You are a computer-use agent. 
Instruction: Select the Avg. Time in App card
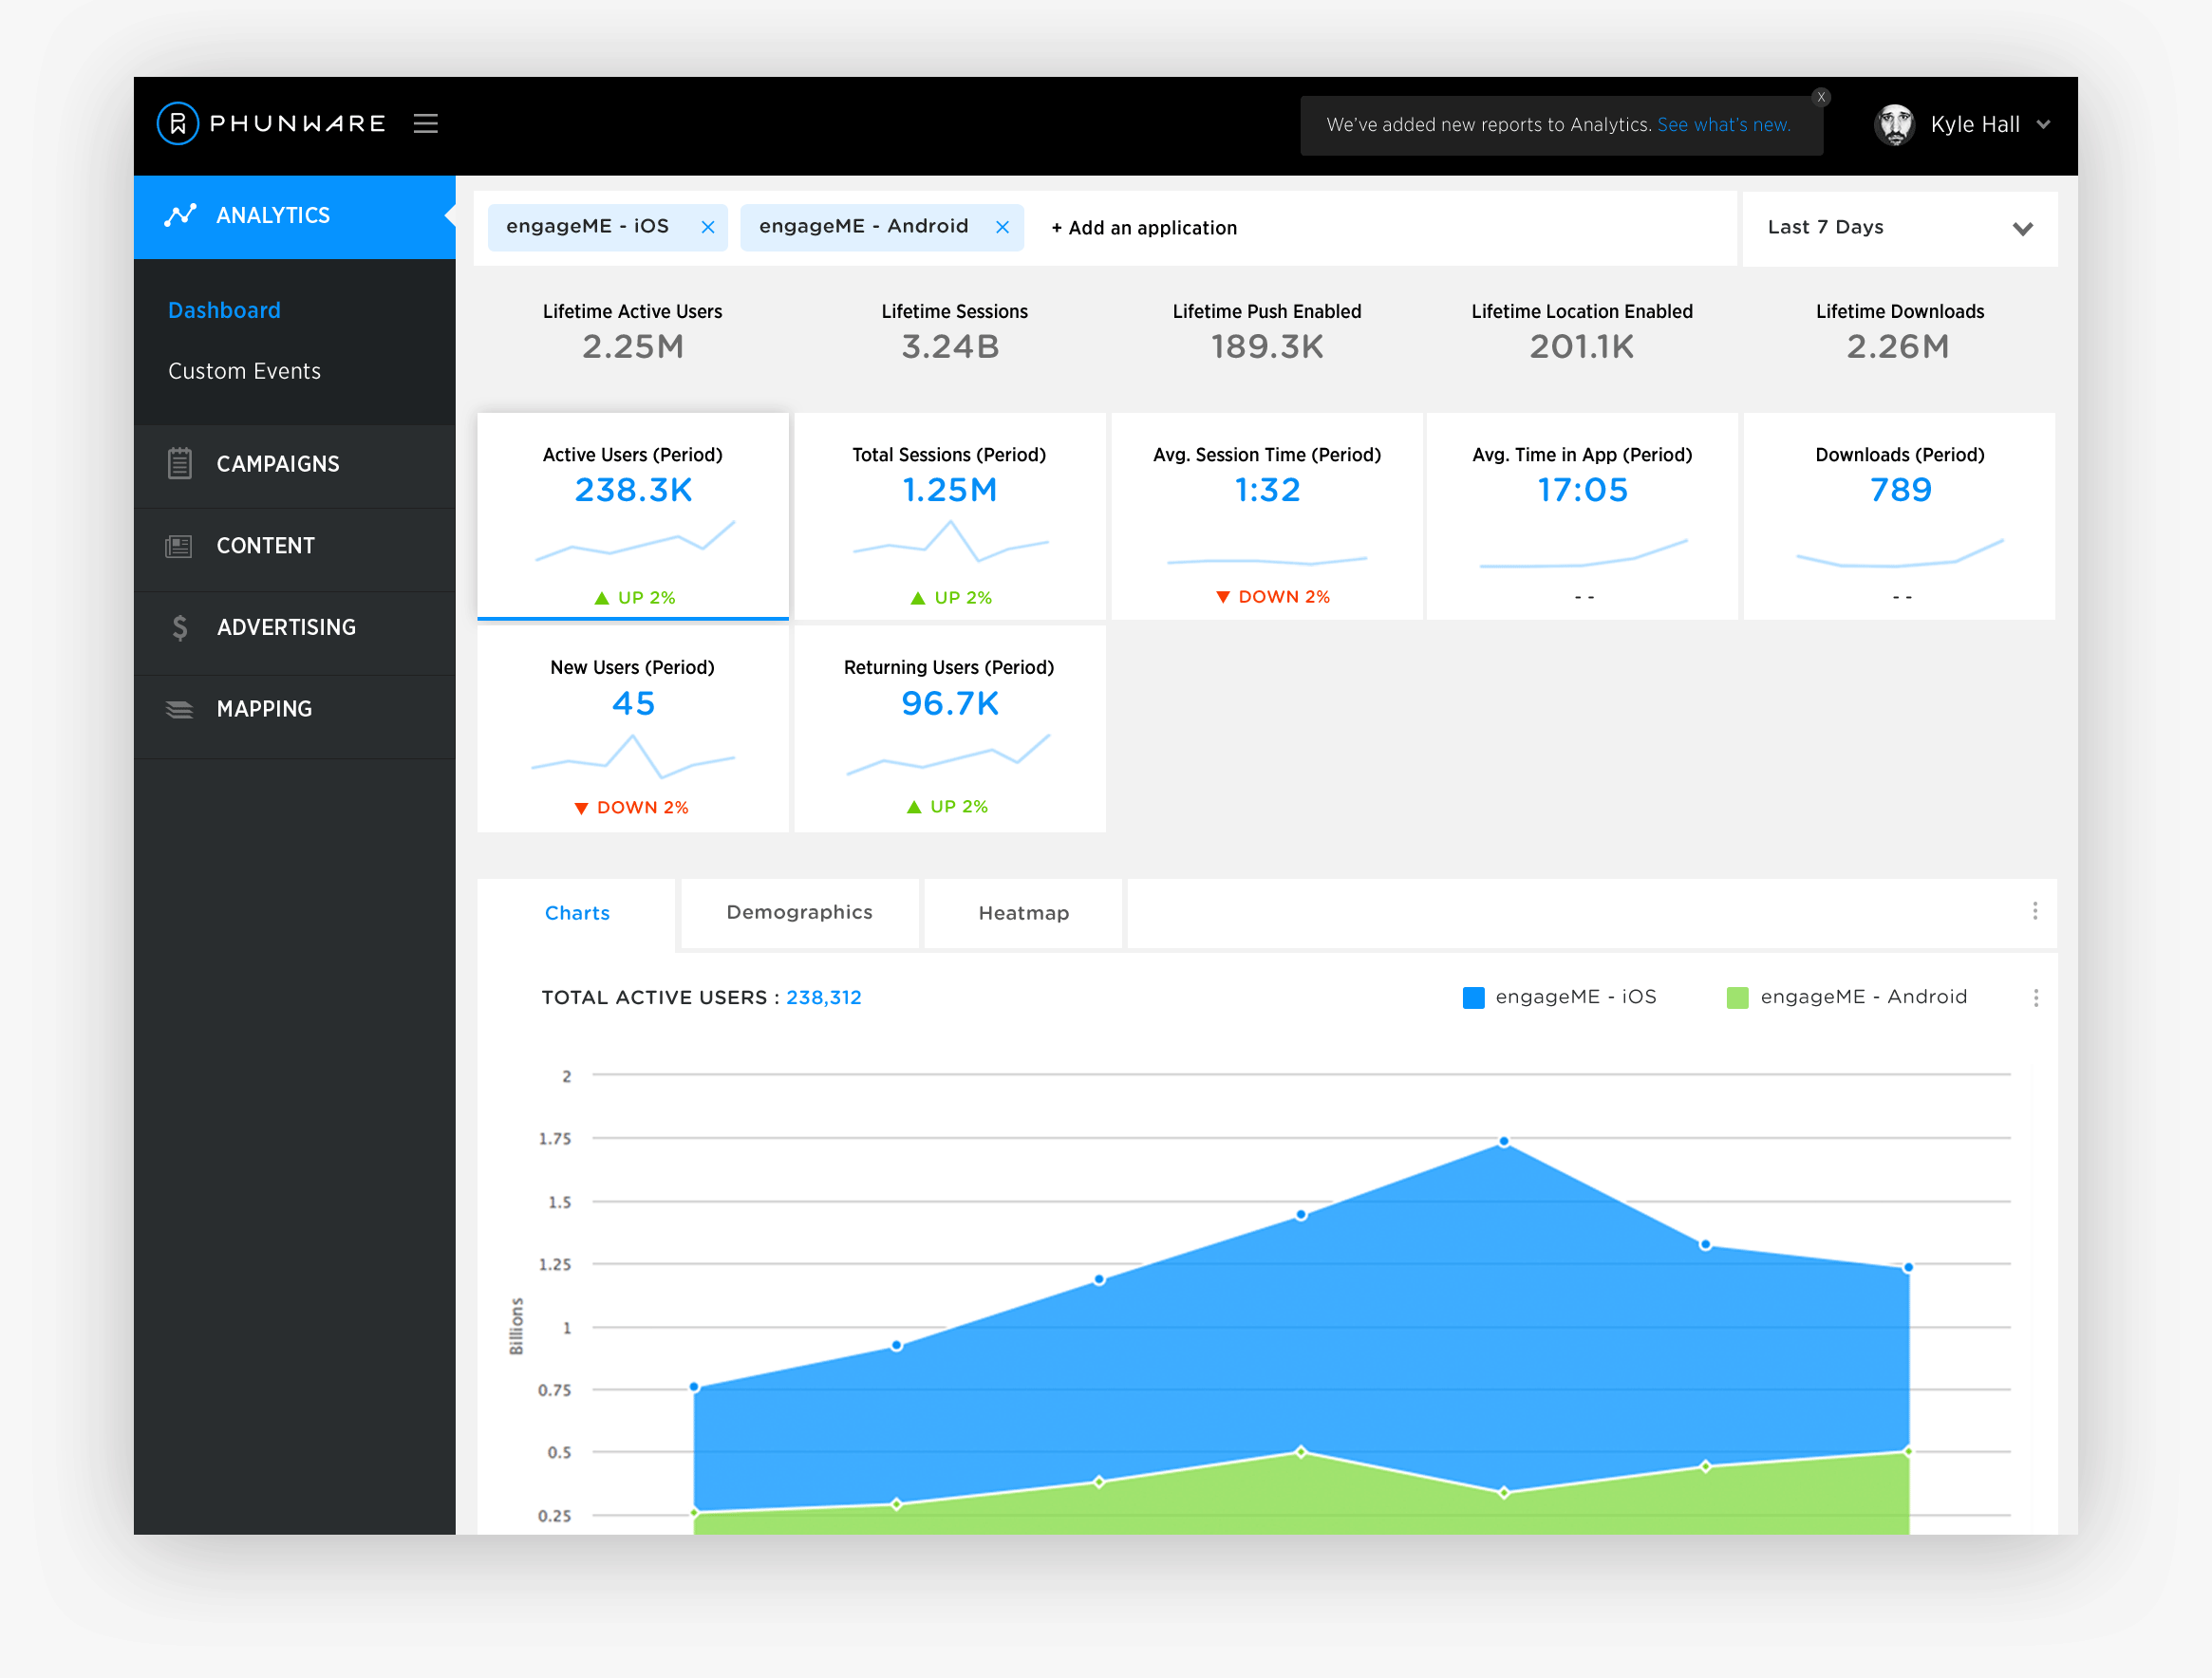pos(1582,516)
